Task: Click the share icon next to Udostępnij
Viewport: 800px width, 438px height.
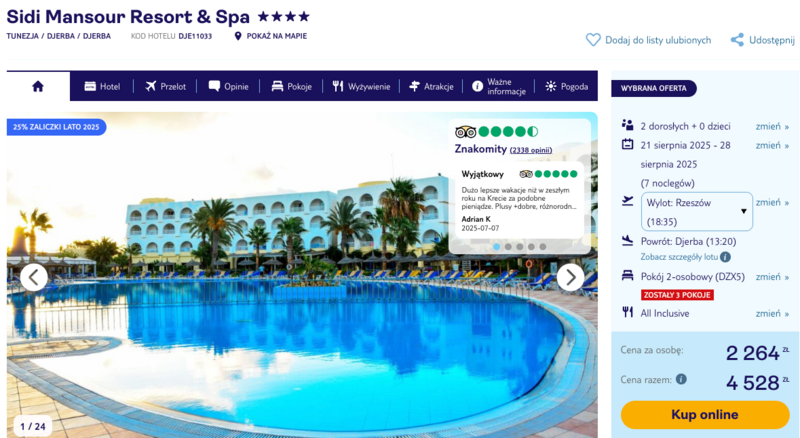Action: coord(737,40)
